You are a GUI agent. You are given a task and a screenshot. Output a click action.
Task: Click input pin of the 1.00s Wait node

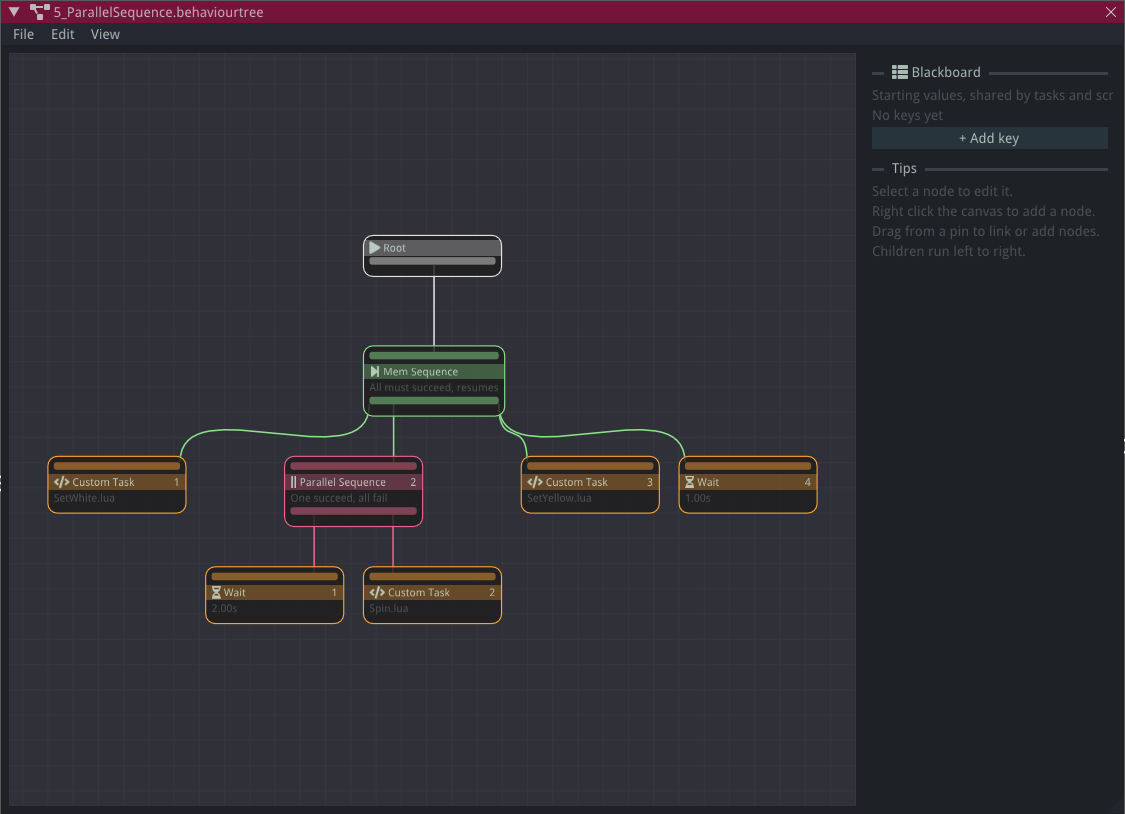pos(748,466)
